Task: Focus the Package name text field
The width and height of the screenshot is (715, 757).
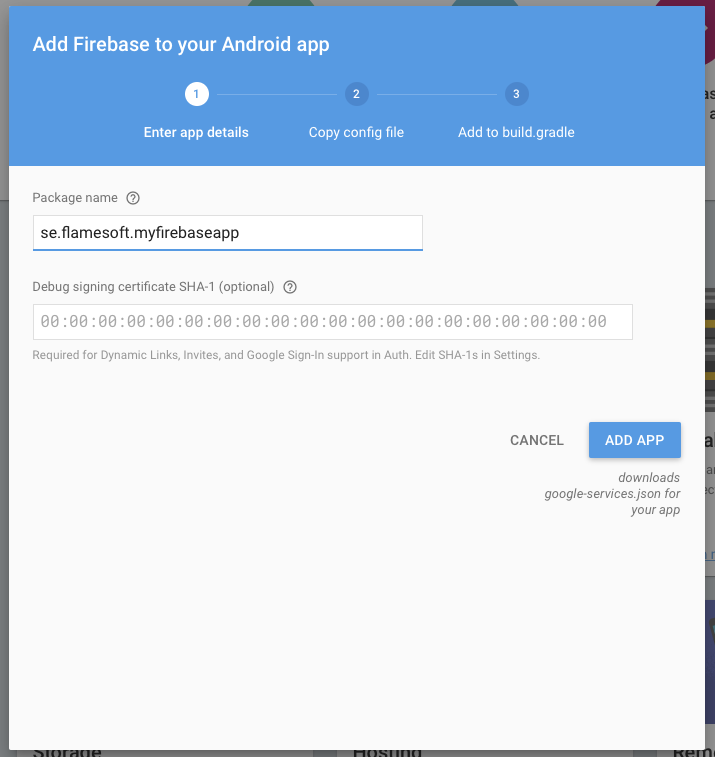Action: coord(227,232)
